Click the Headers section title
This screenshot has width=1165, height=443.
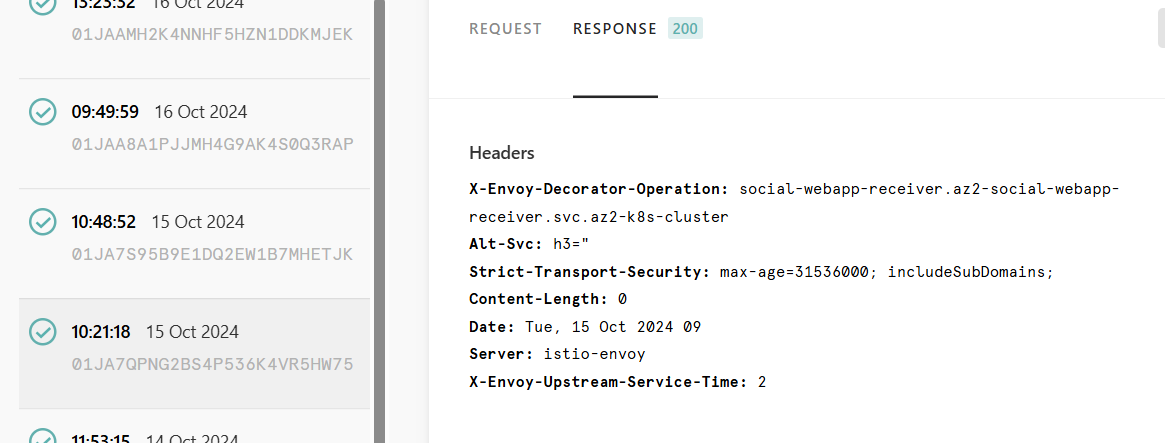(x=502, y=153)
